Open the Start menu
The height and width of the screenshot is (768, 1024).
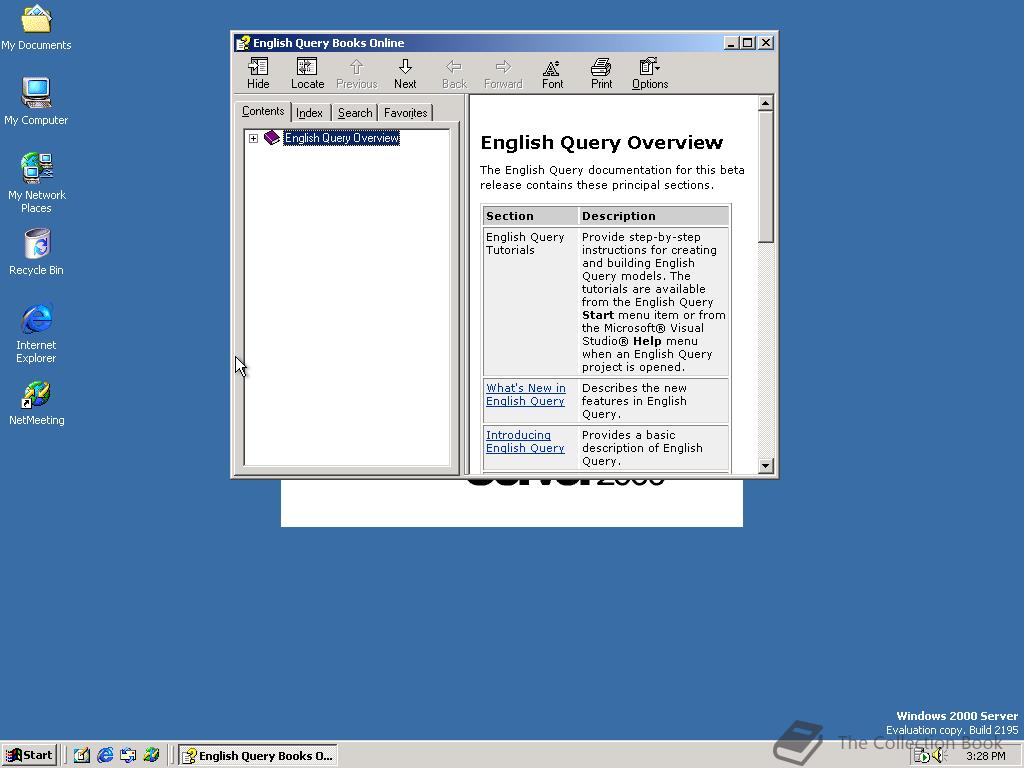(x=29, y=755)
